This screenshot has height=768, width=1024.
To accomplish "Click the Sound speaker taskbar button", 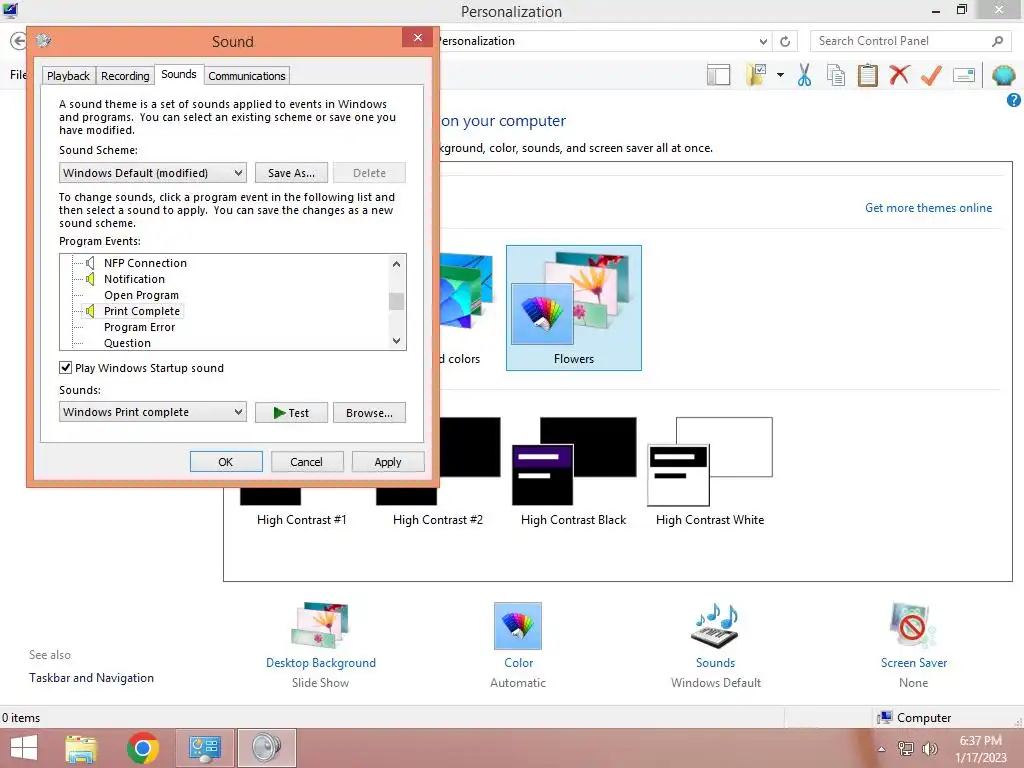I will click(266, 748).
